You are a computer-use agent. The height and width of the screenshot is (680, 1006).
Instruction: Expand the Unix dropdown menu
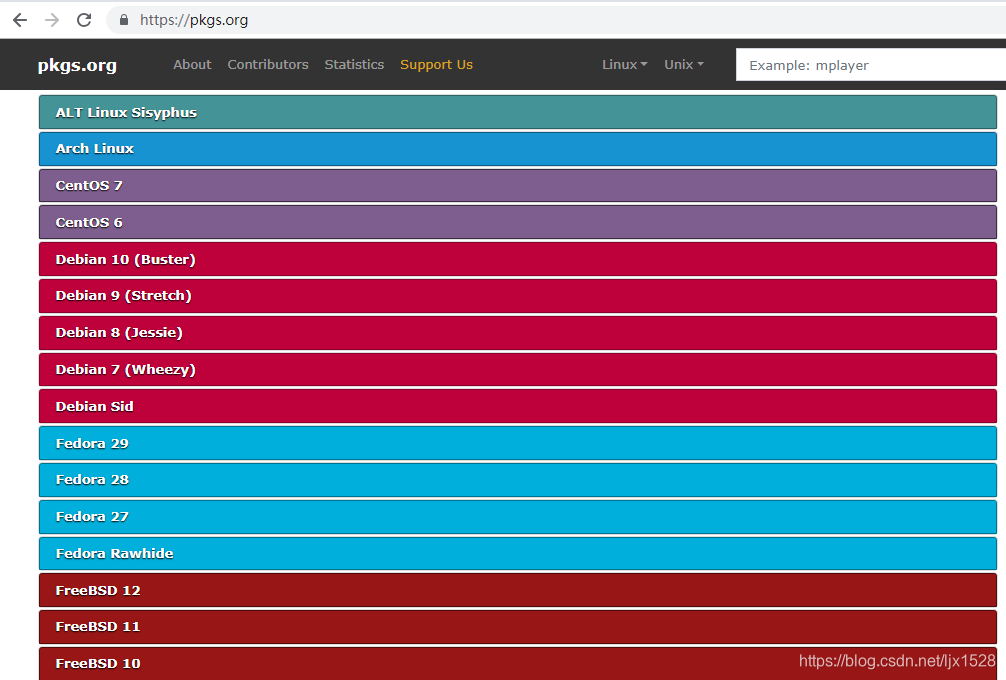[x=684, y=65]
